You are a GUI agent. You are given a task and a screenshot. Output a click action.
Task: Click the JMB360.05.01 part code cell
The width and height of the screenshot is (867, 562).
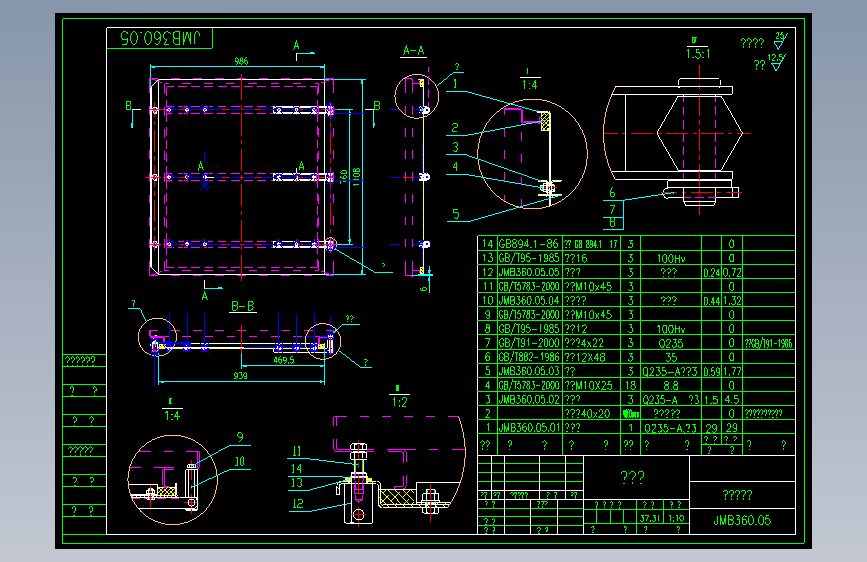(529, 428)
